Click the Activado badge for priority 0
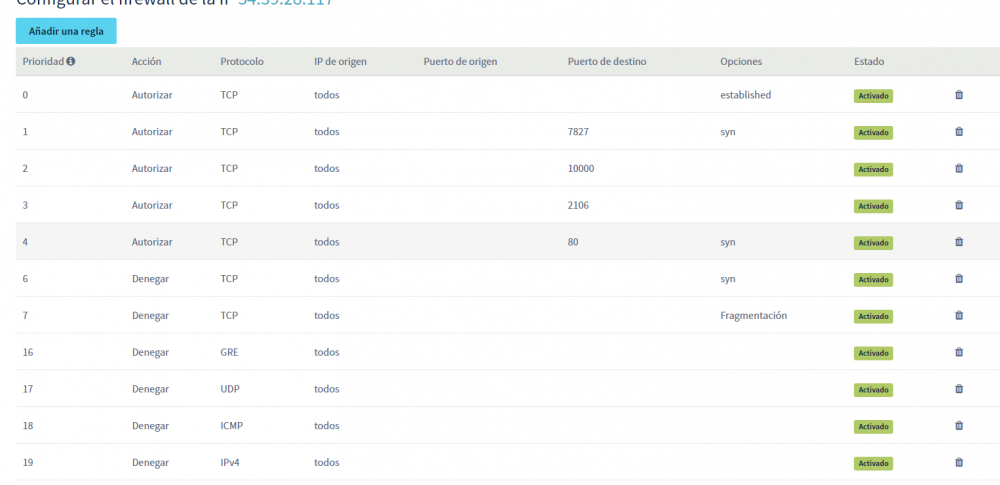The width and height of the screenshot is (1000, 485). (873, 96)
